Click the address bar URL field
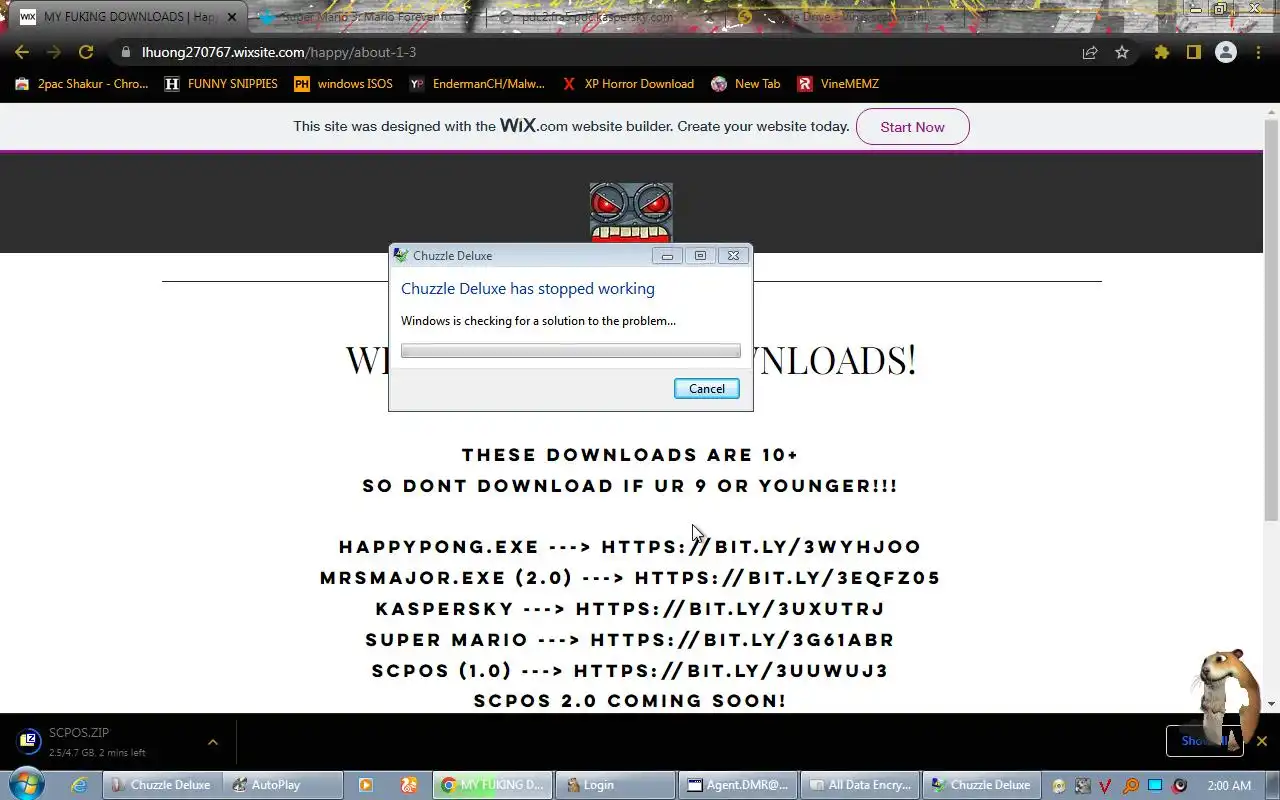This screenshot has width=1280, height=800. tap(600, 52)
